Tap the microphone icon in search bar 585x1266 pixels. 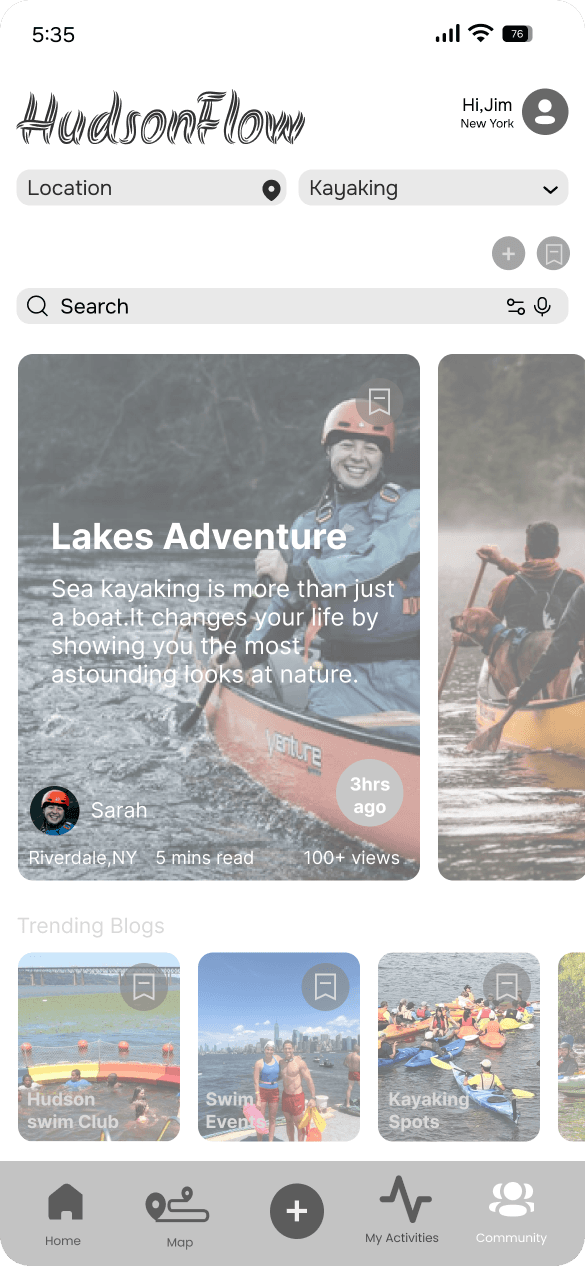[542, 307]
